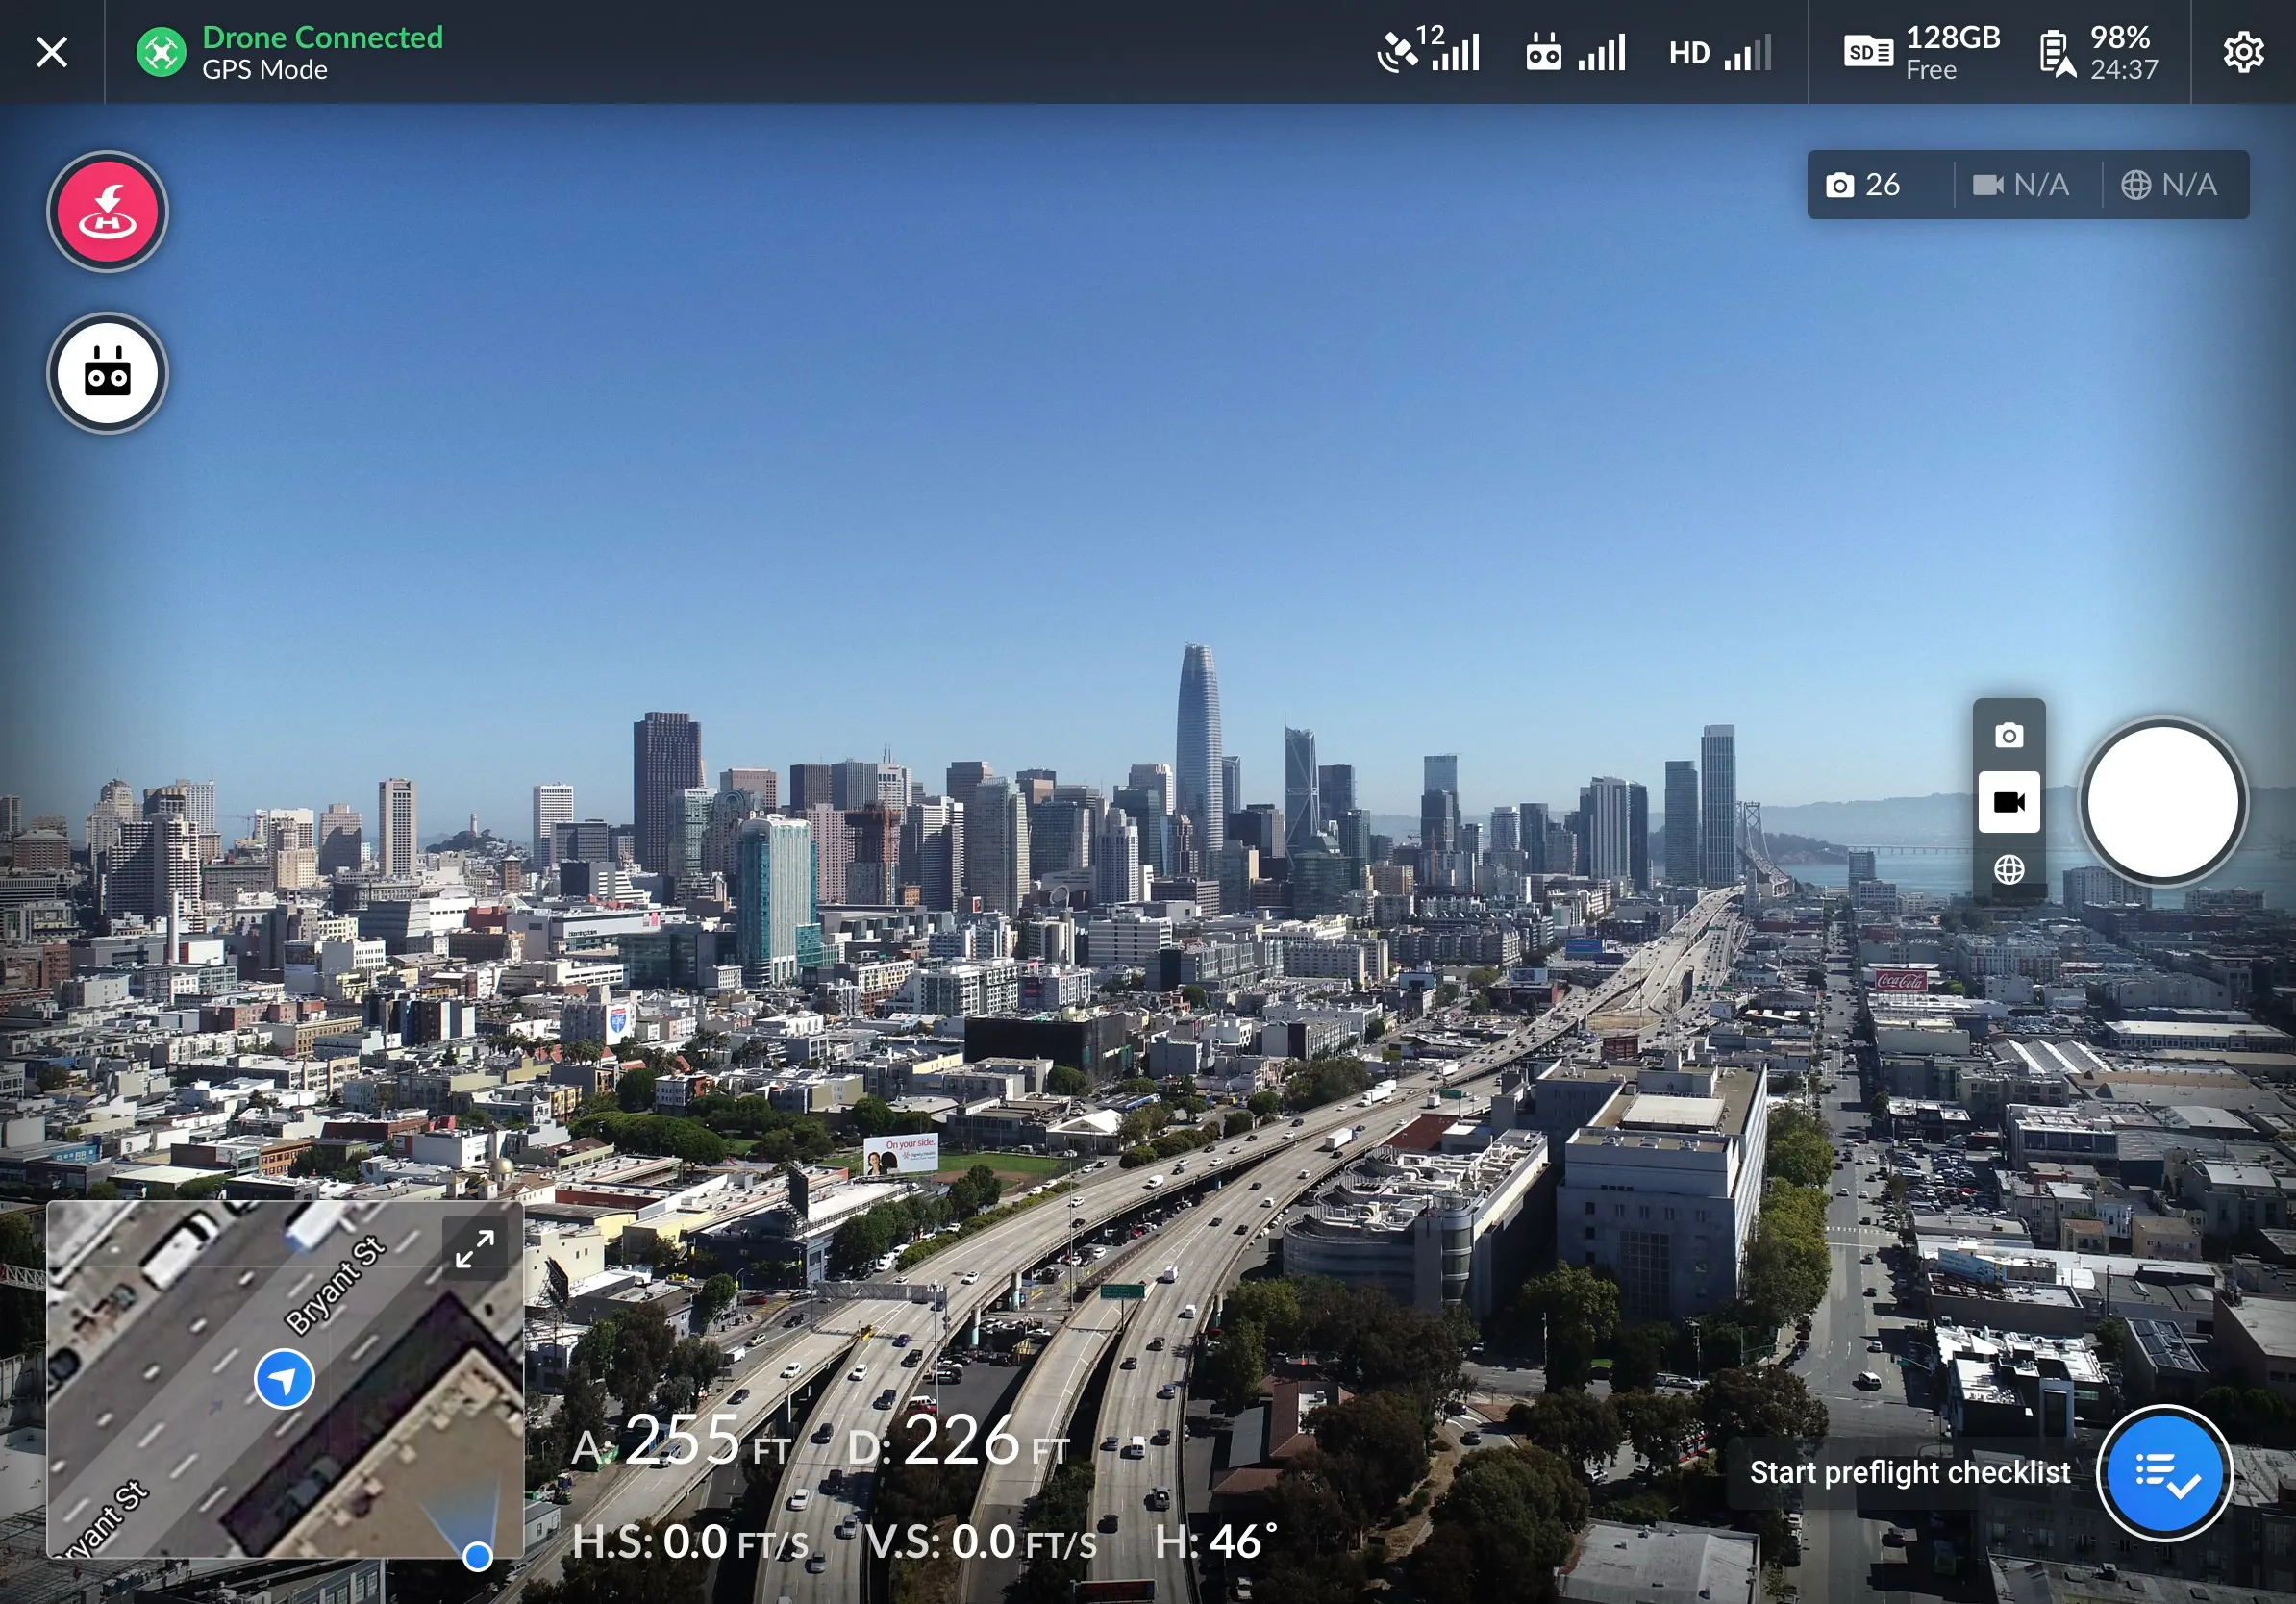Tap the remote controller signal indicator
Screen dimensions: 2296x1604
1576,52
